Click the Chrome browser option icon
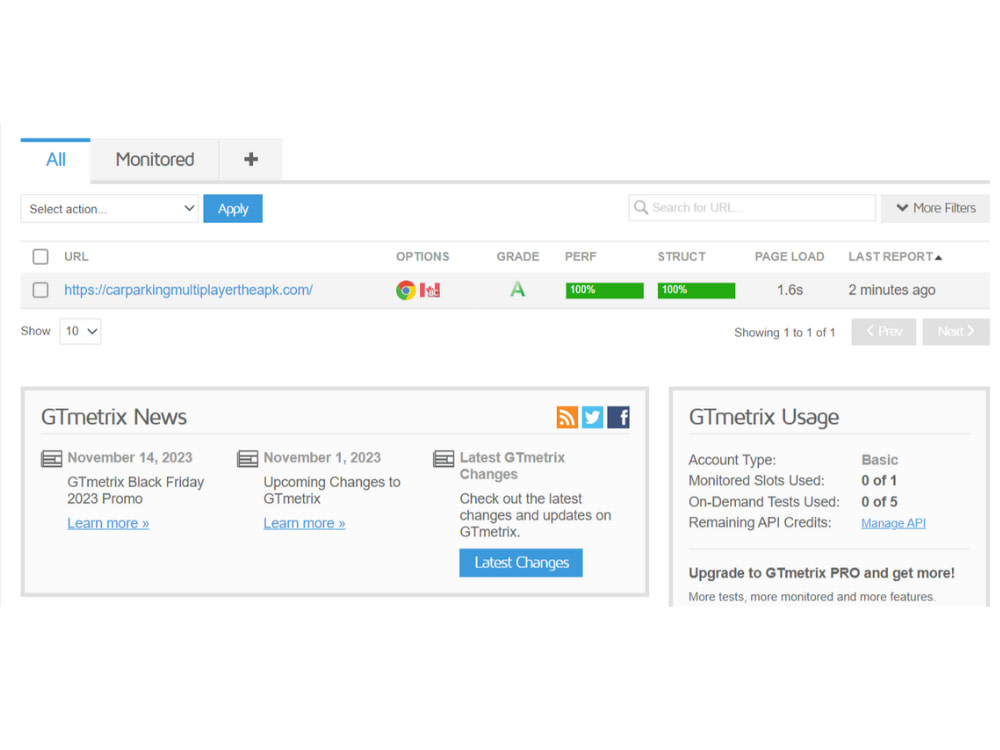Image resolution: width=1000 pixels, height=750 pixels. (x=406, y=290)
